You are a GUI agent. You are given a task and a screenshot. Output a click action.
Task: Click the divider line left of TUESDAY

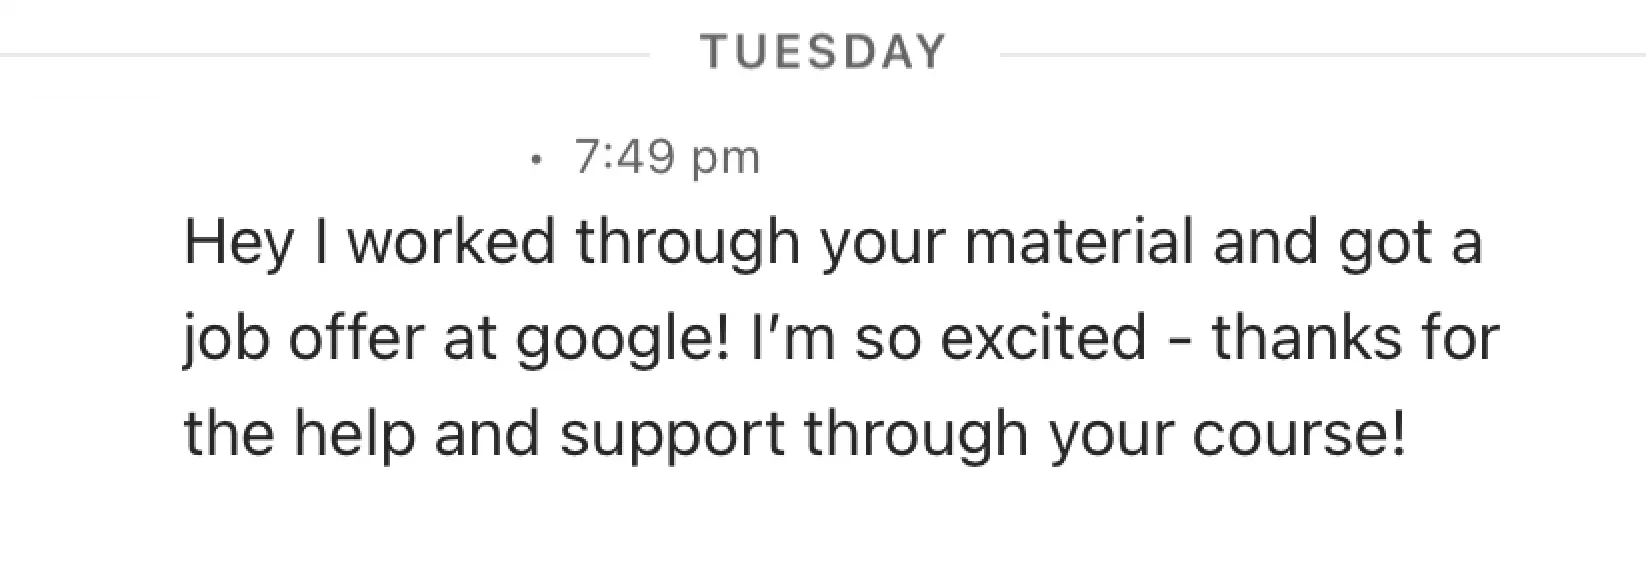point(325,54)
